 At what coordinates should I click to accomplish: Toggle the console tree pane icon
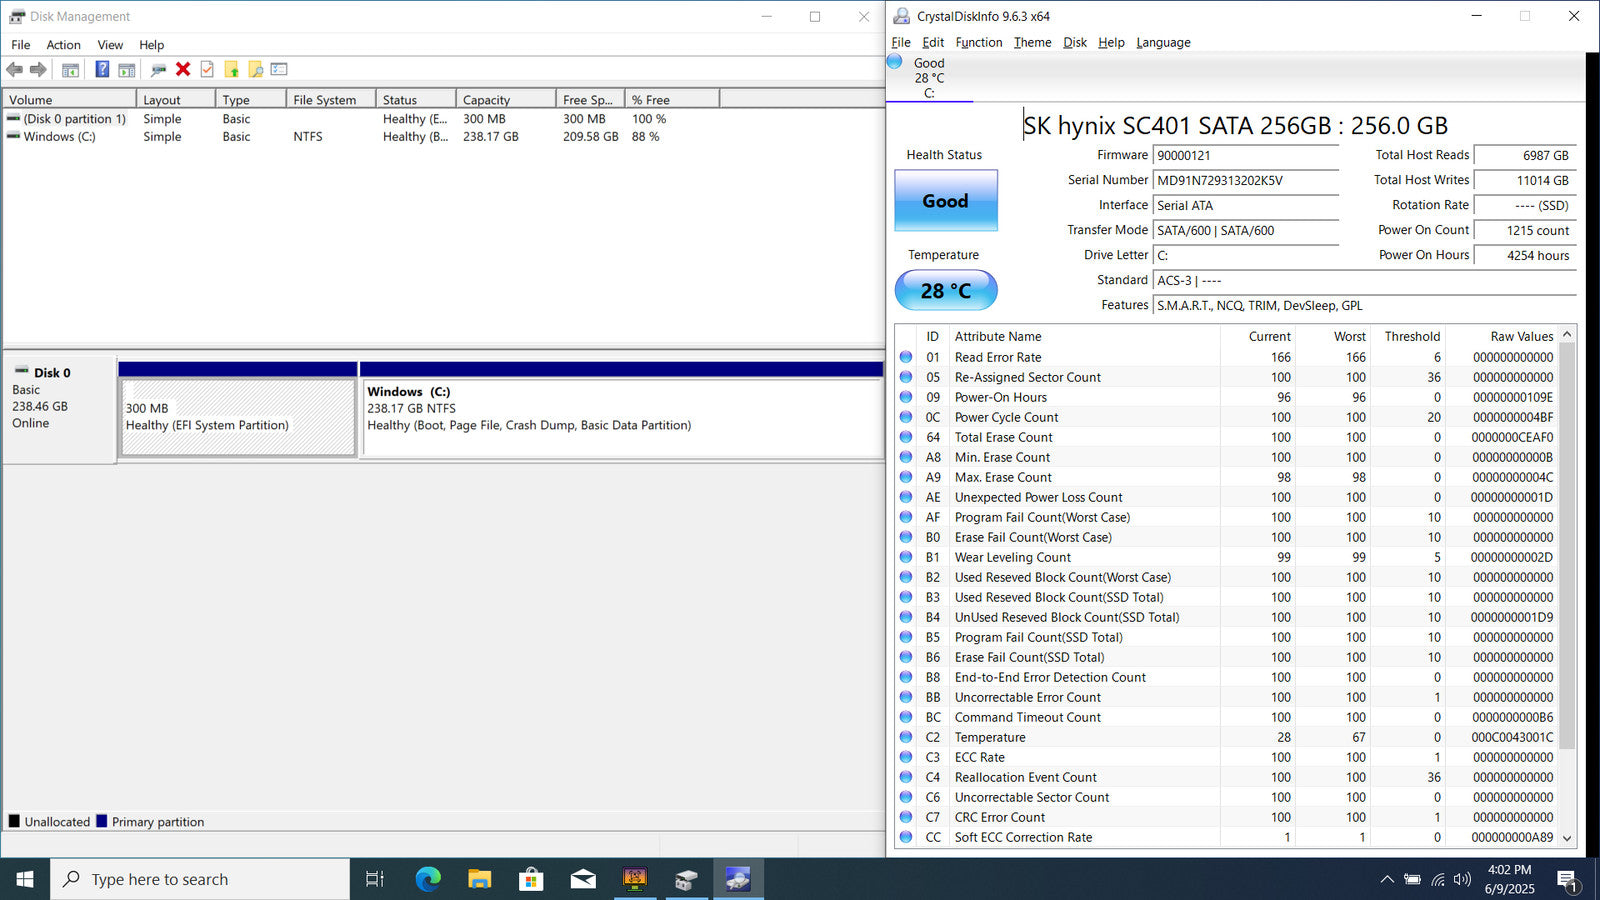point(70,70)
